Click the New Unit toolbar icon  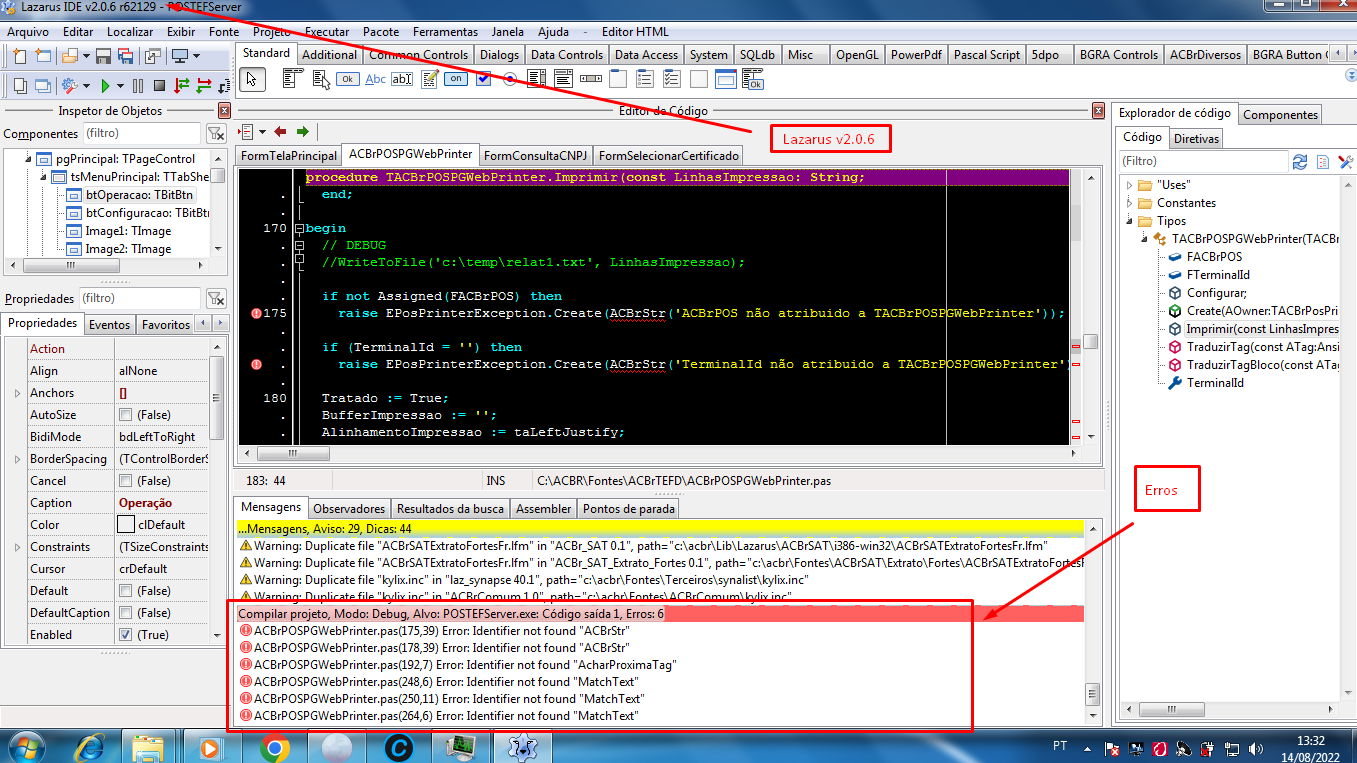pyautogui.click(x=19, y=56)
